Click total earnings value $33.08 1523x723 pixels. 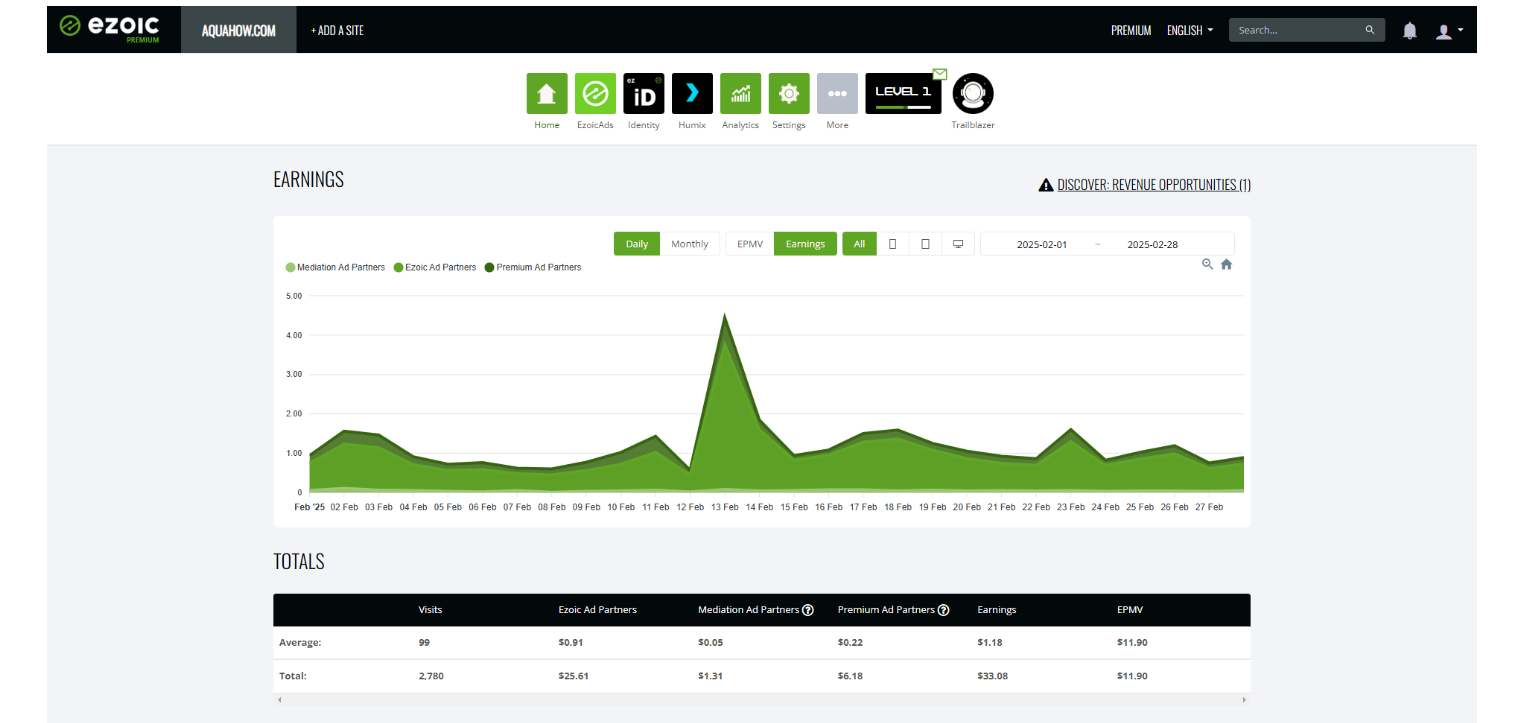click(x=992, y=676)
